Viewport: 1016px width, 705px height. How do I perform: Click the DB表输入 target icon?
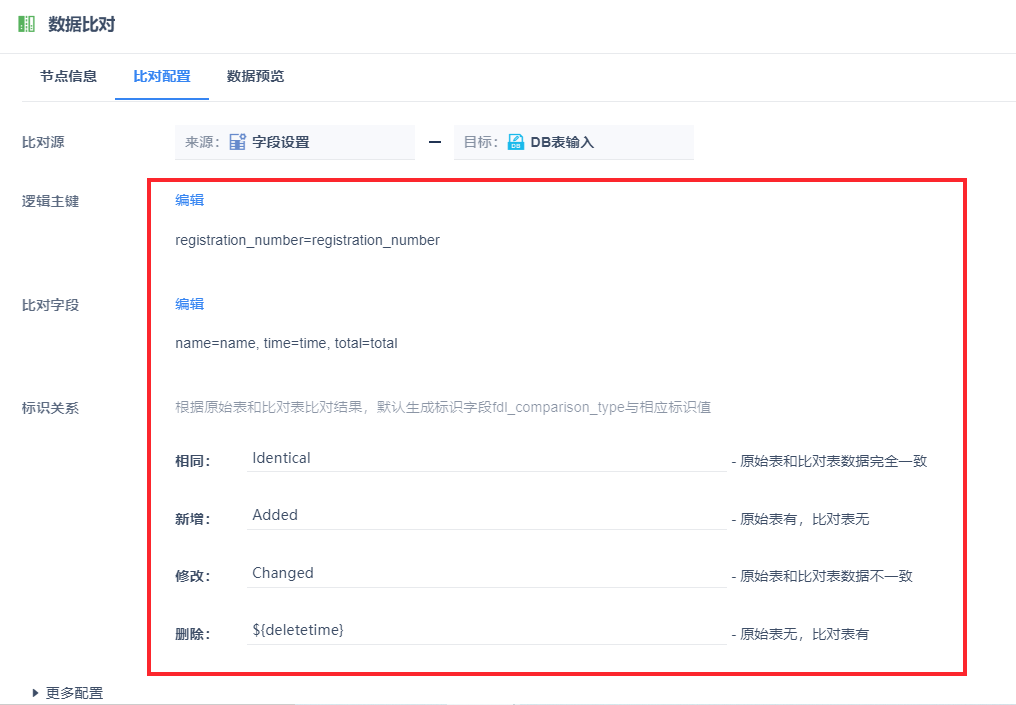point(516,142)
